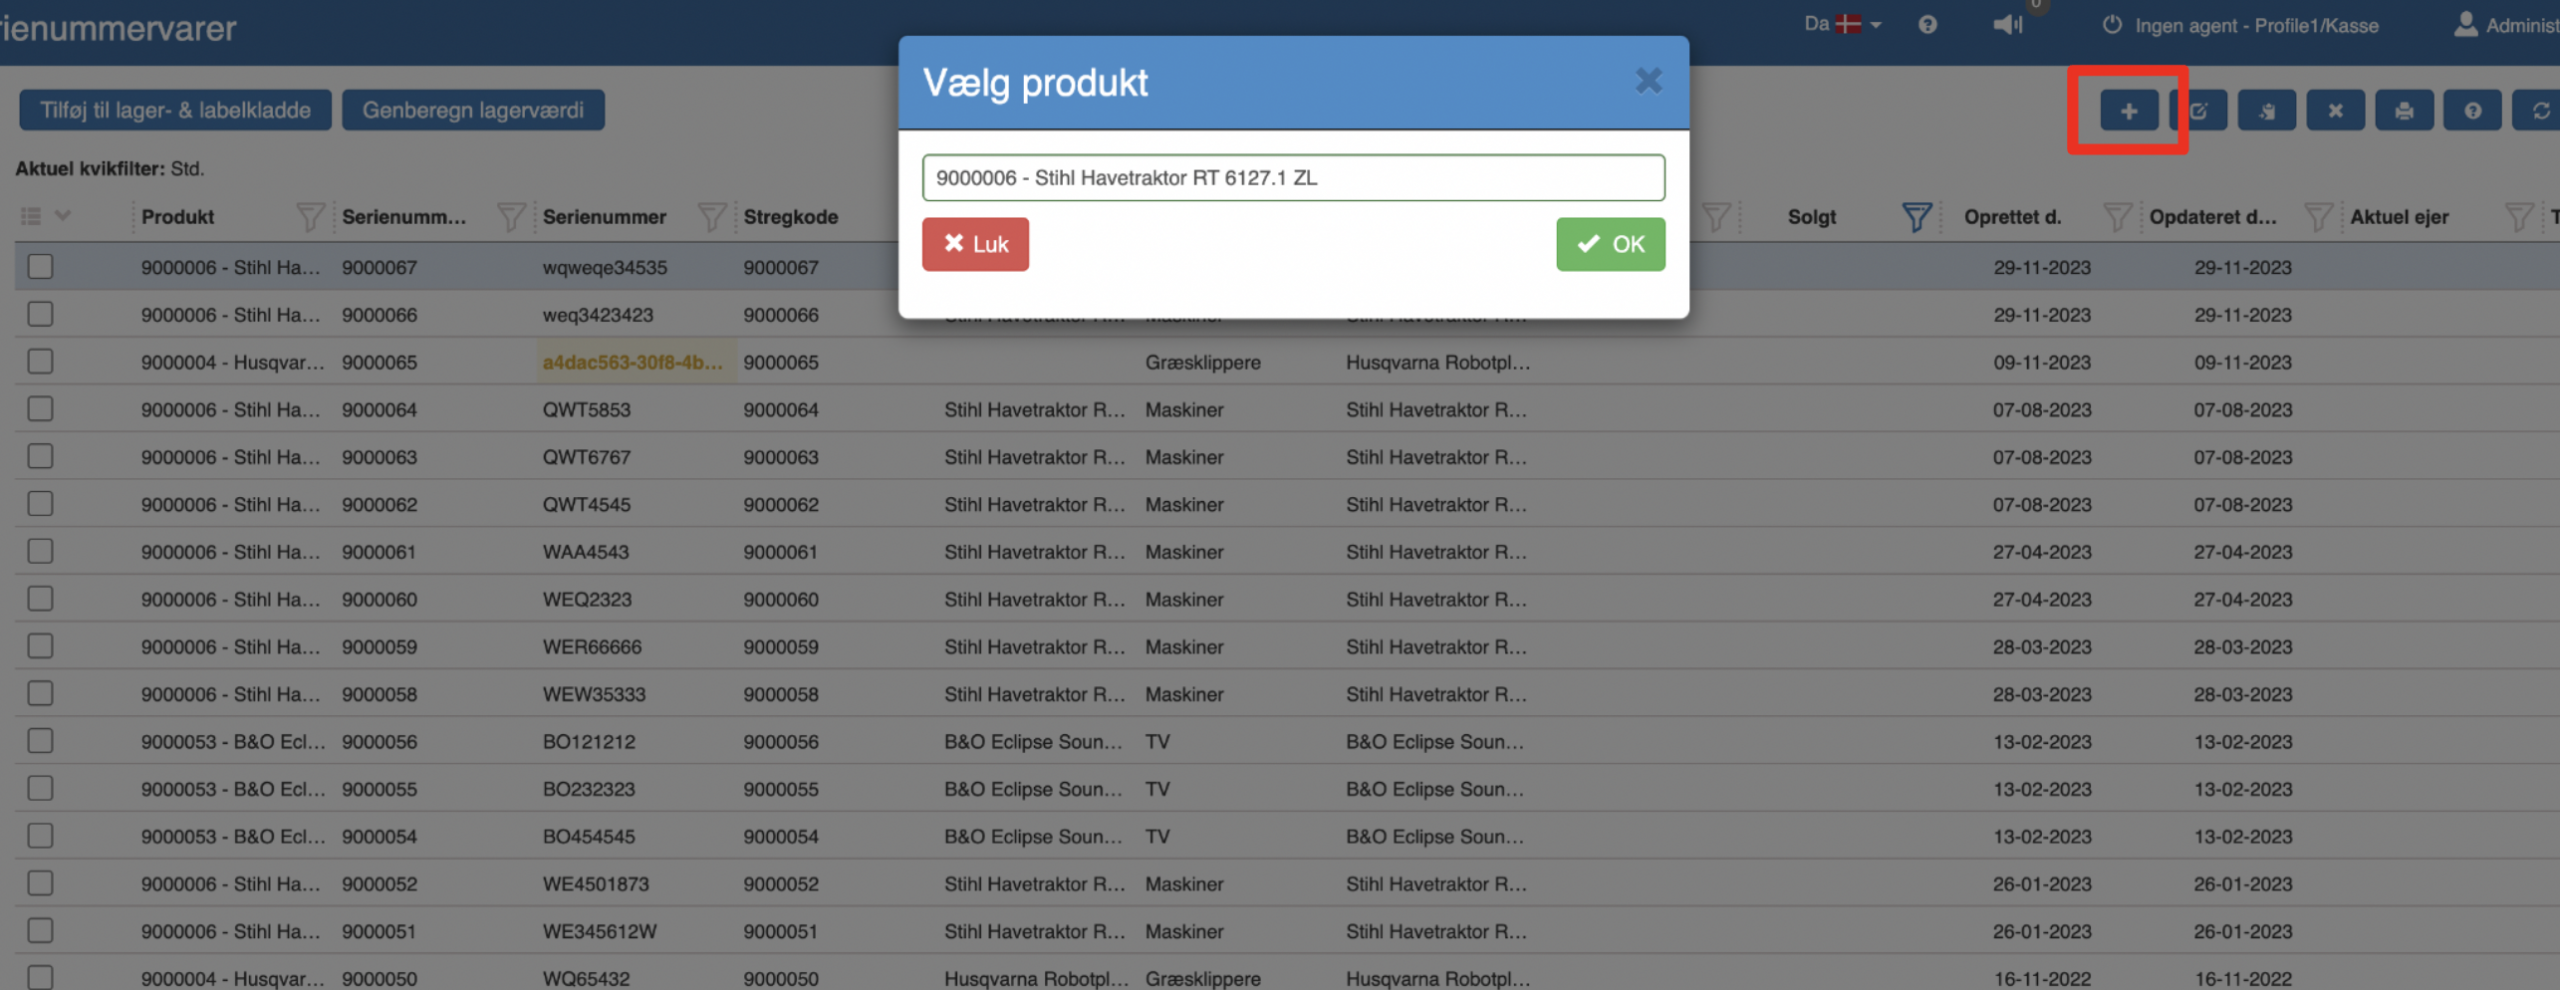Tick checkbox for serial WAA4543 row
Image resolution: width=2560 pixels, height=990 pixels.
(40, 552)
